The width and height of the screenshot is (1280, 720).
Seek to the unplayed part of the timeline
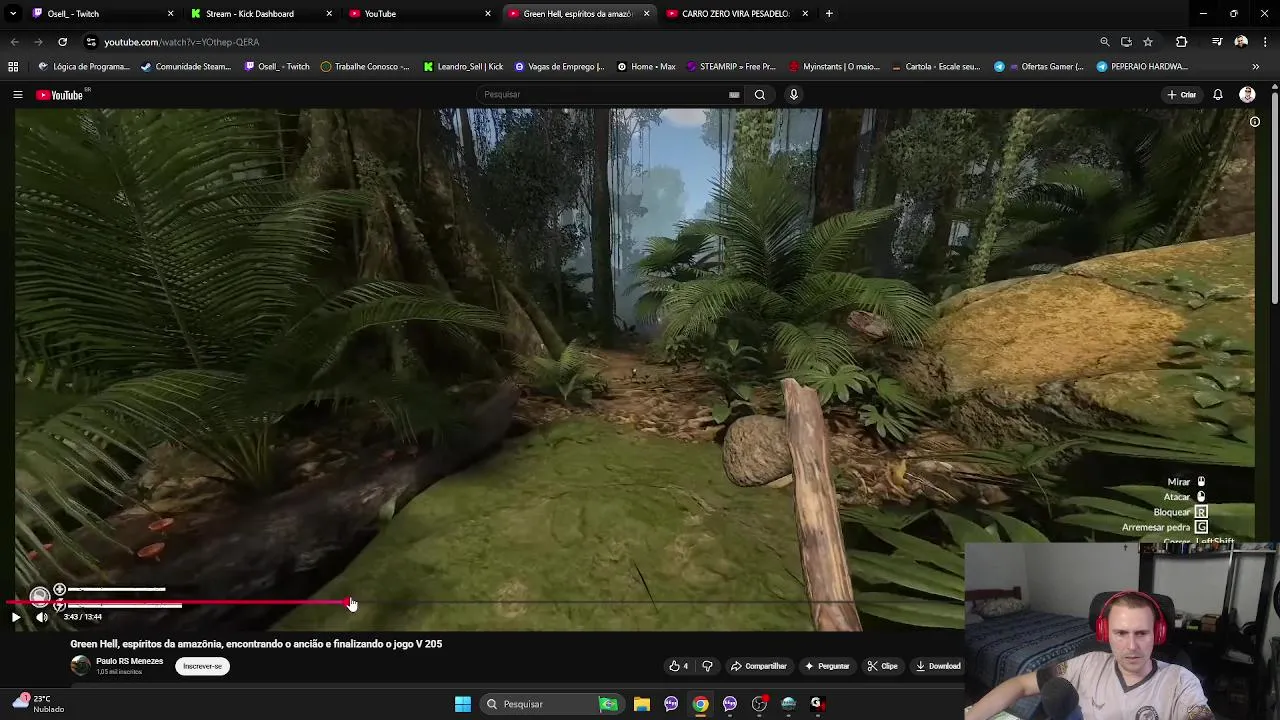click(x=600, y=603)
